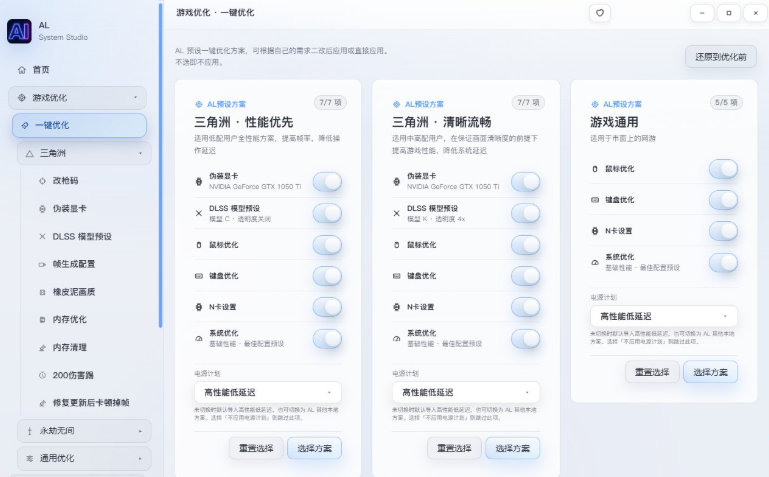Click the home icon beside 首页
This screenshot has height=477, width=769.
tap(22, 70)
